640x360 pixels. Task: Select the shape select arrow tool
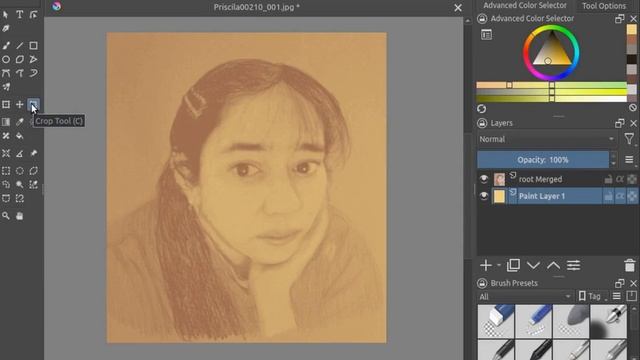pos(6,15)
